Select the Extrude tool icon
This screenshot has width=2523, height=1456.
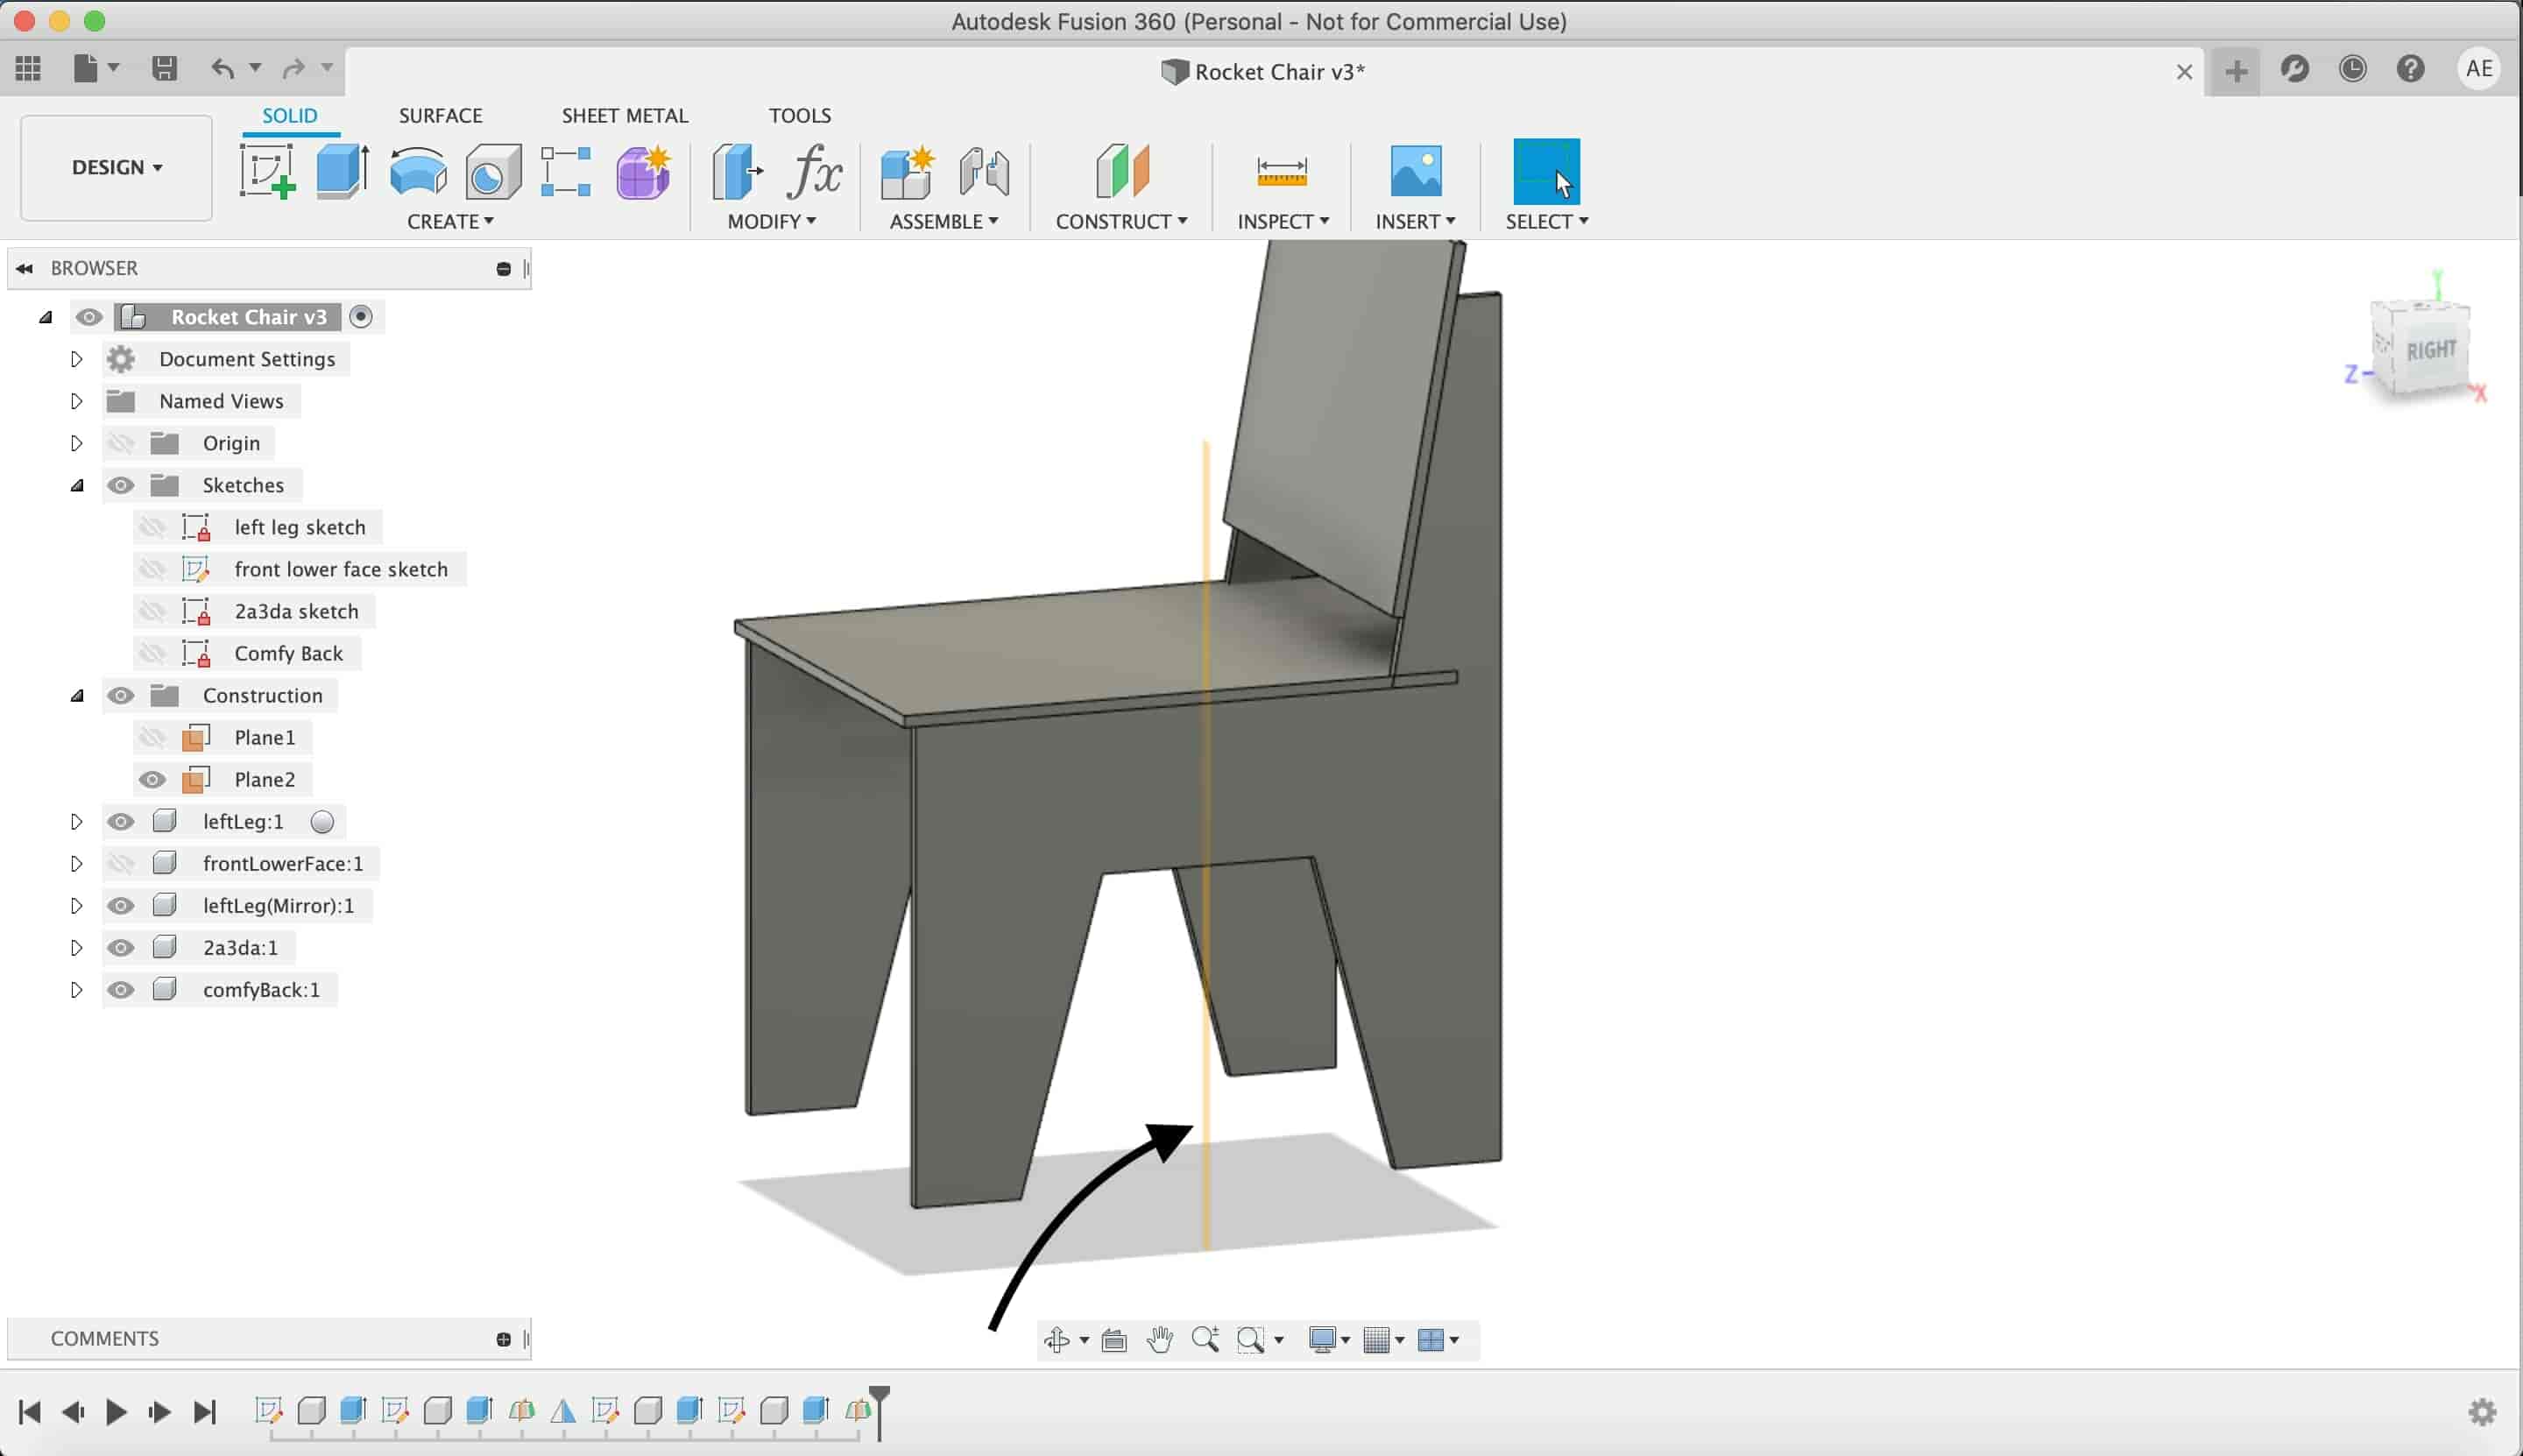point(343,171)
